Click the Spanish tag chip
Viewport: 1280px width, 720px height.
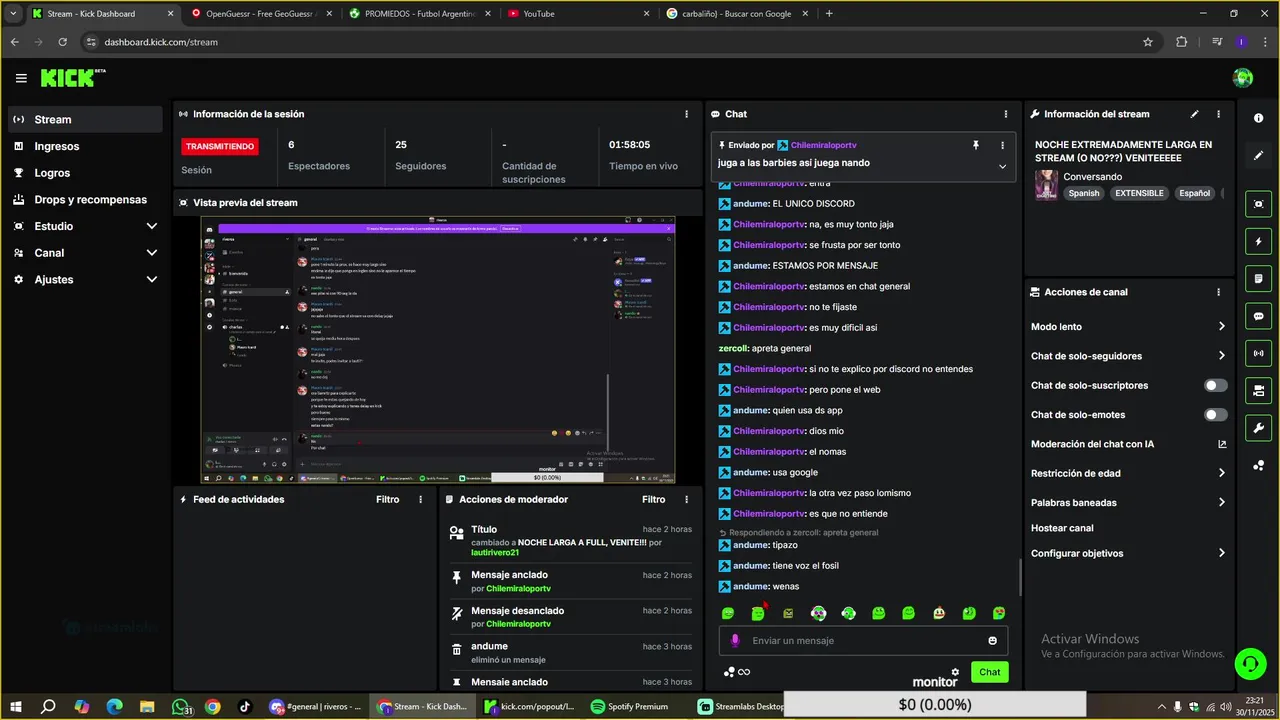[1083, 193]
